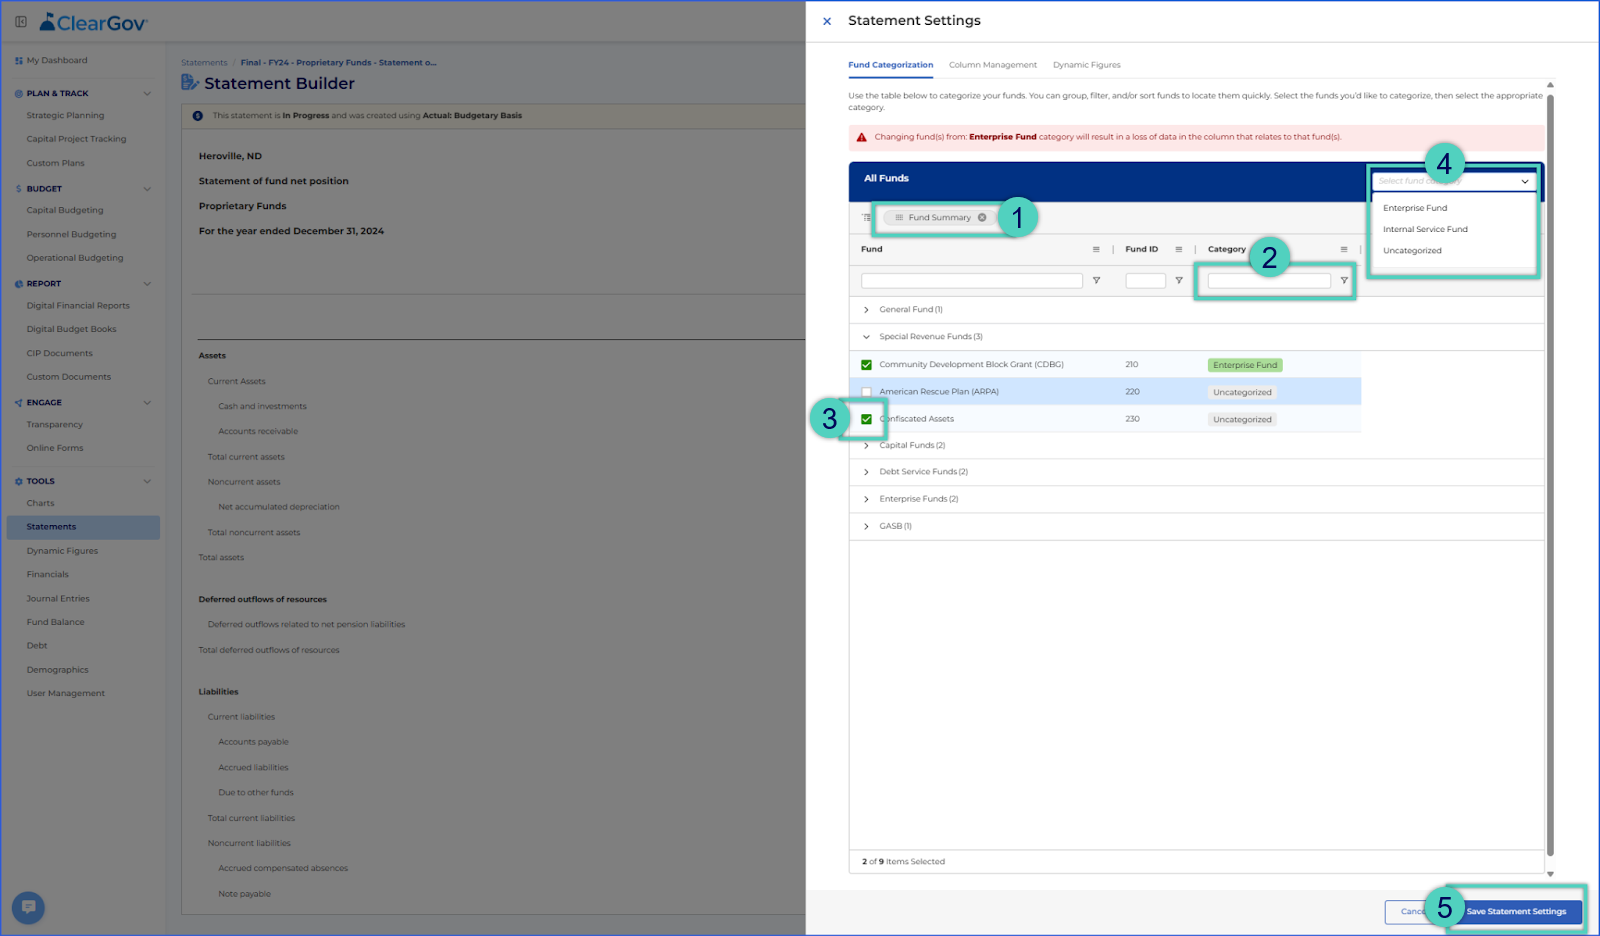The width and height of the screenshot is (1600, 936).
Task: Collapse the Special Revenue Funds (3) group
Action: [x=866, y=337]
